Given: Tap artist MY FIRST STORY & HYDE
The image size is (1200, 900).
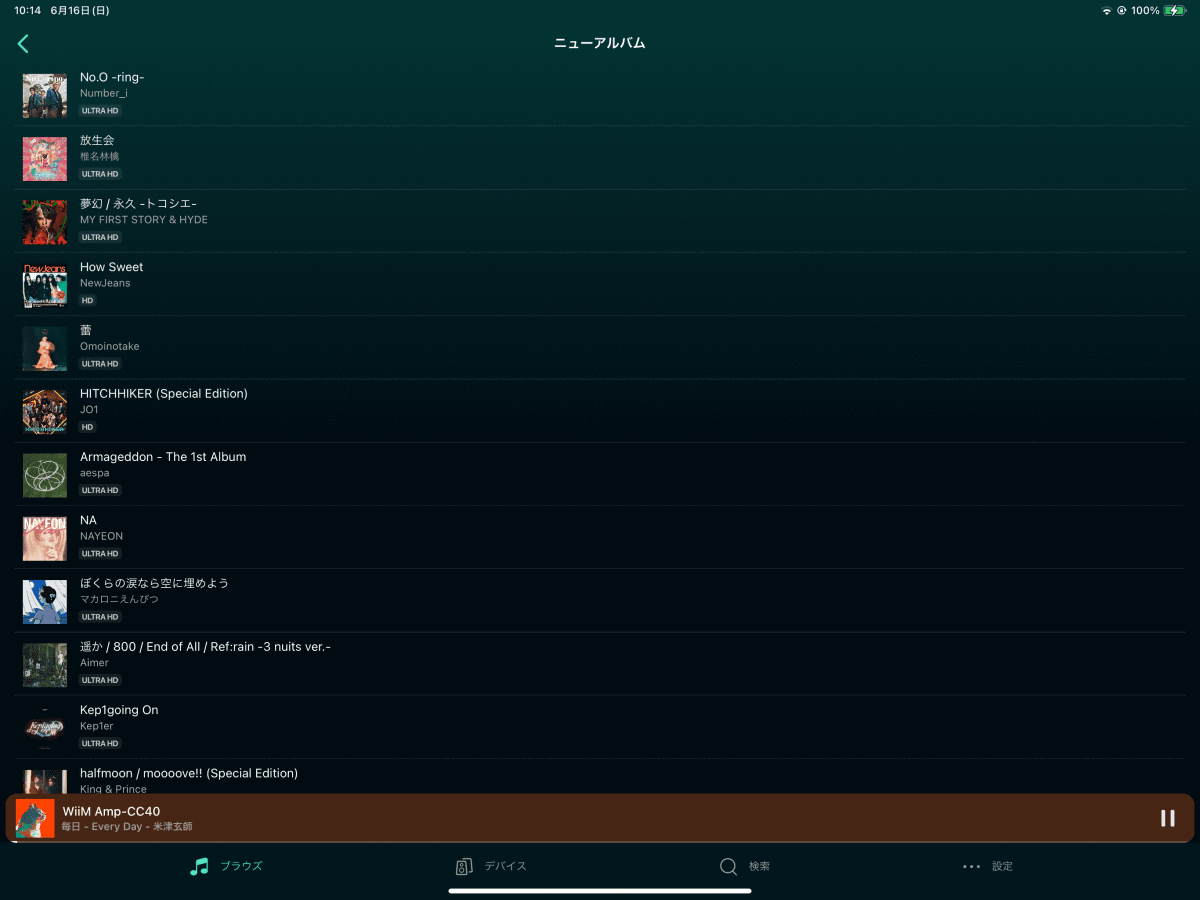Looking at the screenshot, I should [144, 220].
